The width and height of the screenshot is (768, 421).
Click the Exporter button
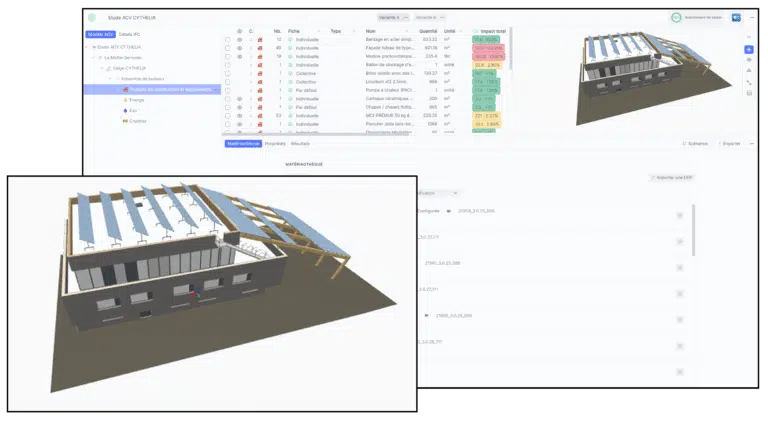point(729,143)
